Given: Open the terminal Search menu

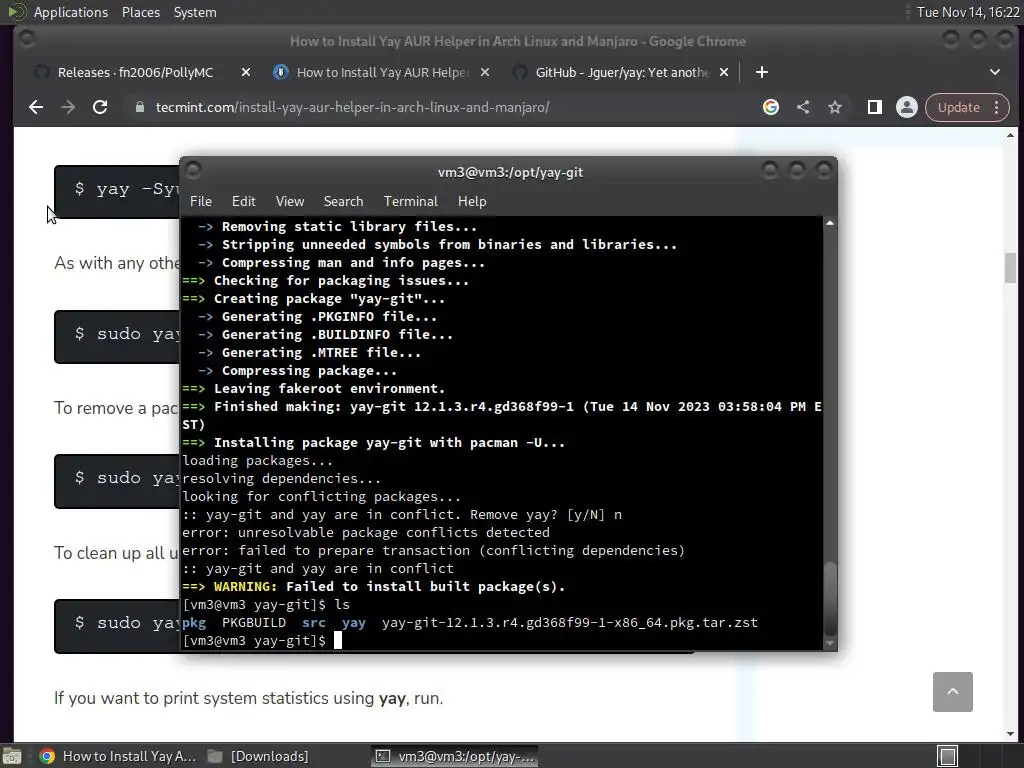Looking at the screenshot, I should (344, 201).
